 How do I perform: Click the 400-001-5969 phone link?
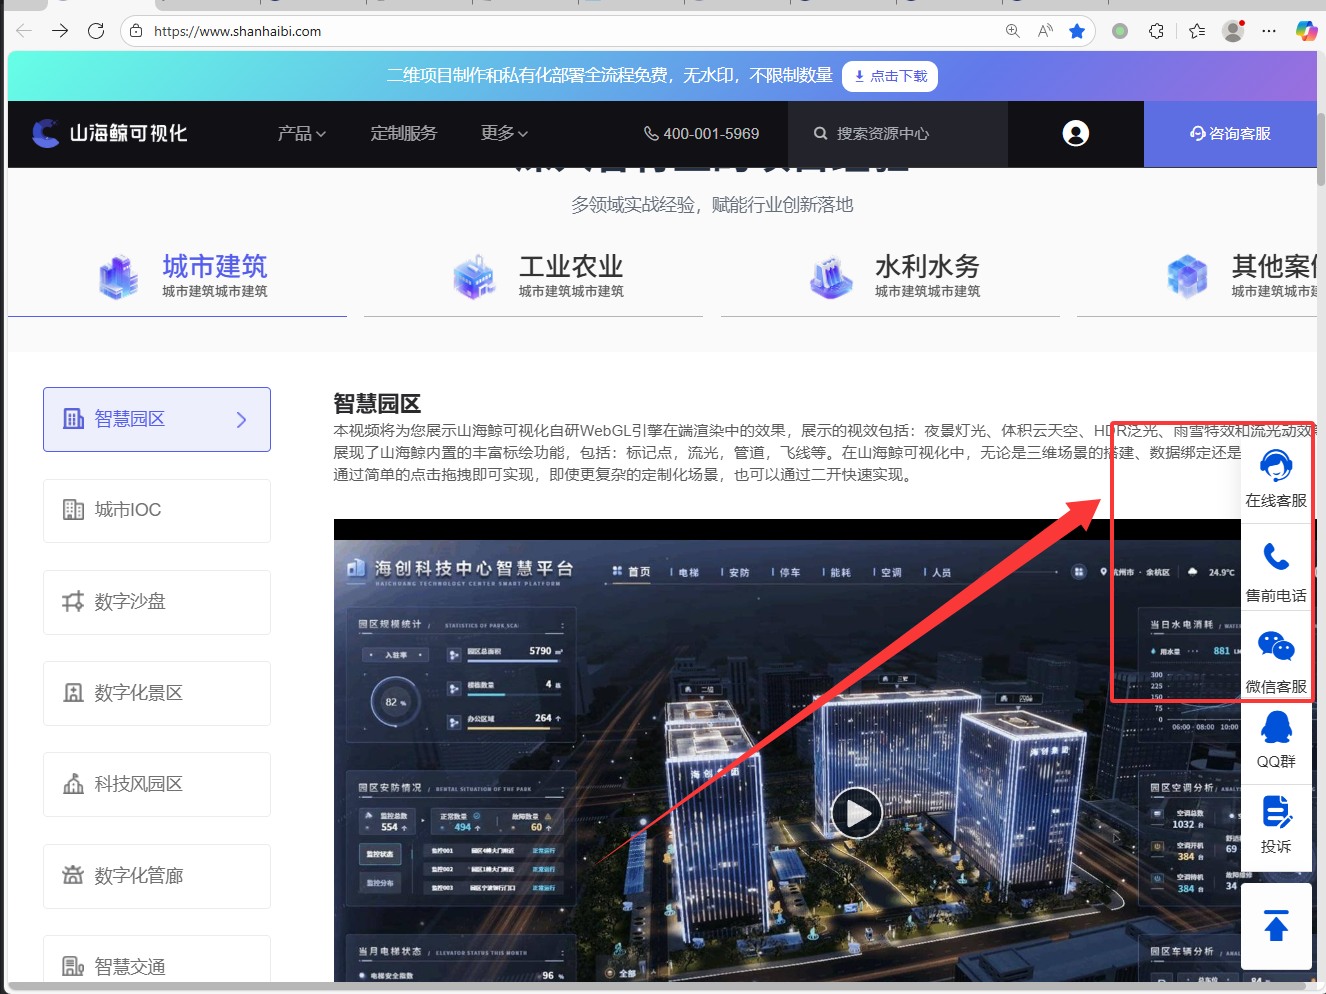point(701,133)
